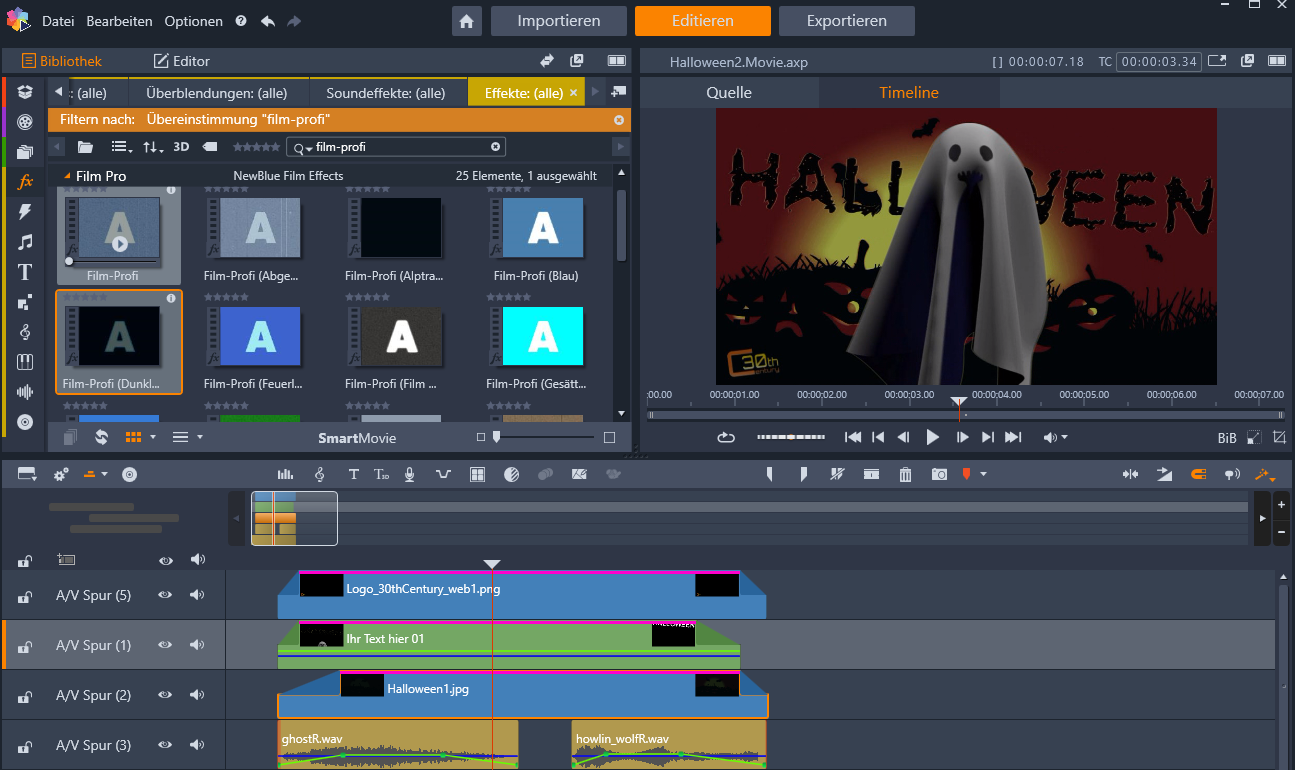This screenshot has width=1295, height=770.
Task: Click the mark-in marker icon
Action: click(769, 474)
